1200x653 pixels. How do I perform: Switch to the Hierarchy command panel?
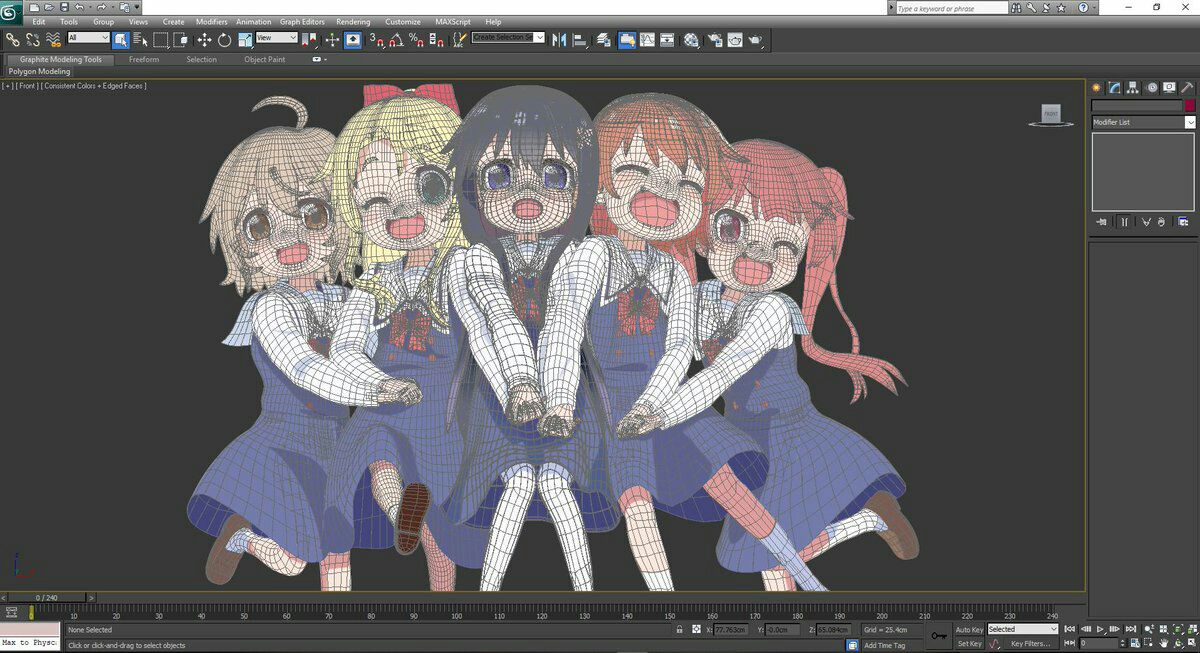tap(1132, 88)
